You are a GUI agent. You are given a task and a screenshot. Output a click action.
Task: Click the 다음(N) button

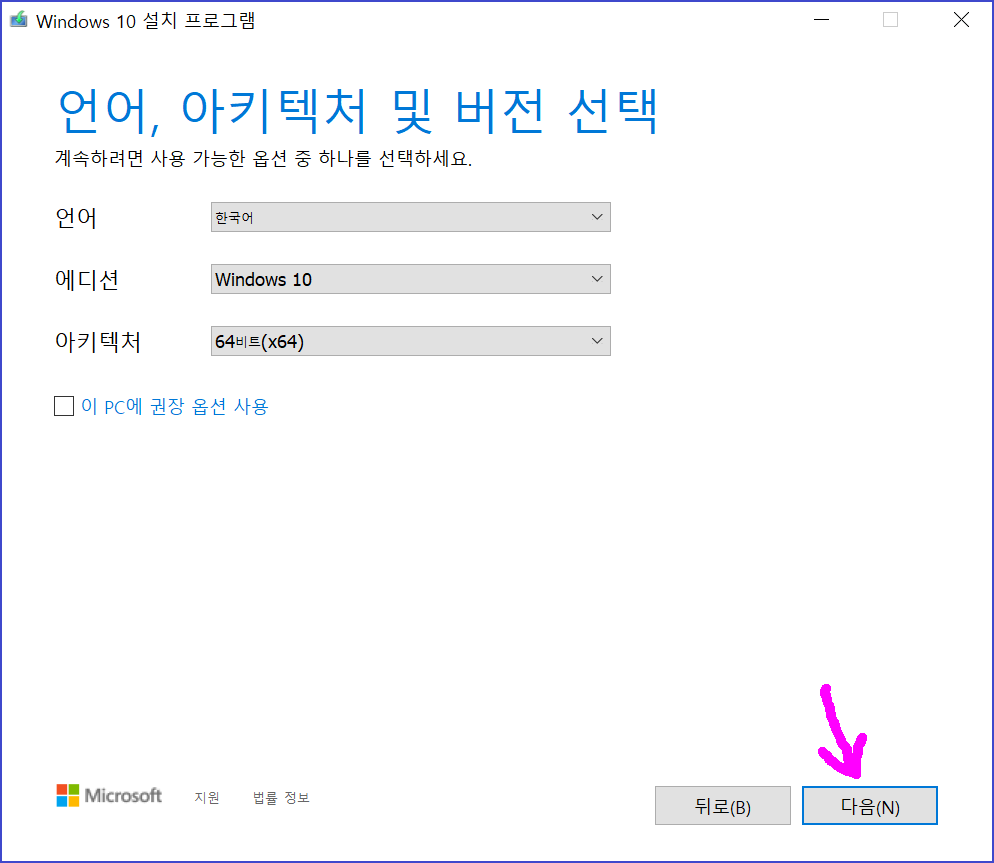[x=869, y=805]
